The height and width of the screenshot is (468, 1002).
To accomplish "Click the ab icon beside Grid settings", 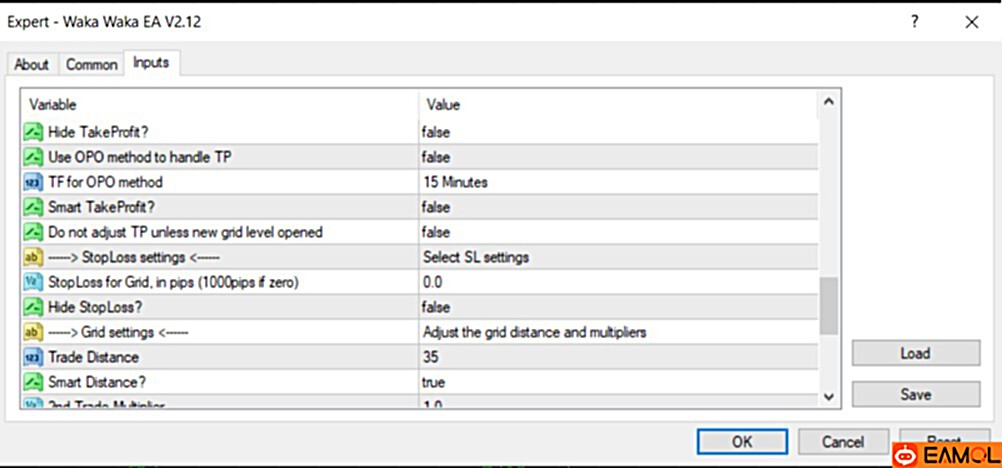I will pos(33,332).
